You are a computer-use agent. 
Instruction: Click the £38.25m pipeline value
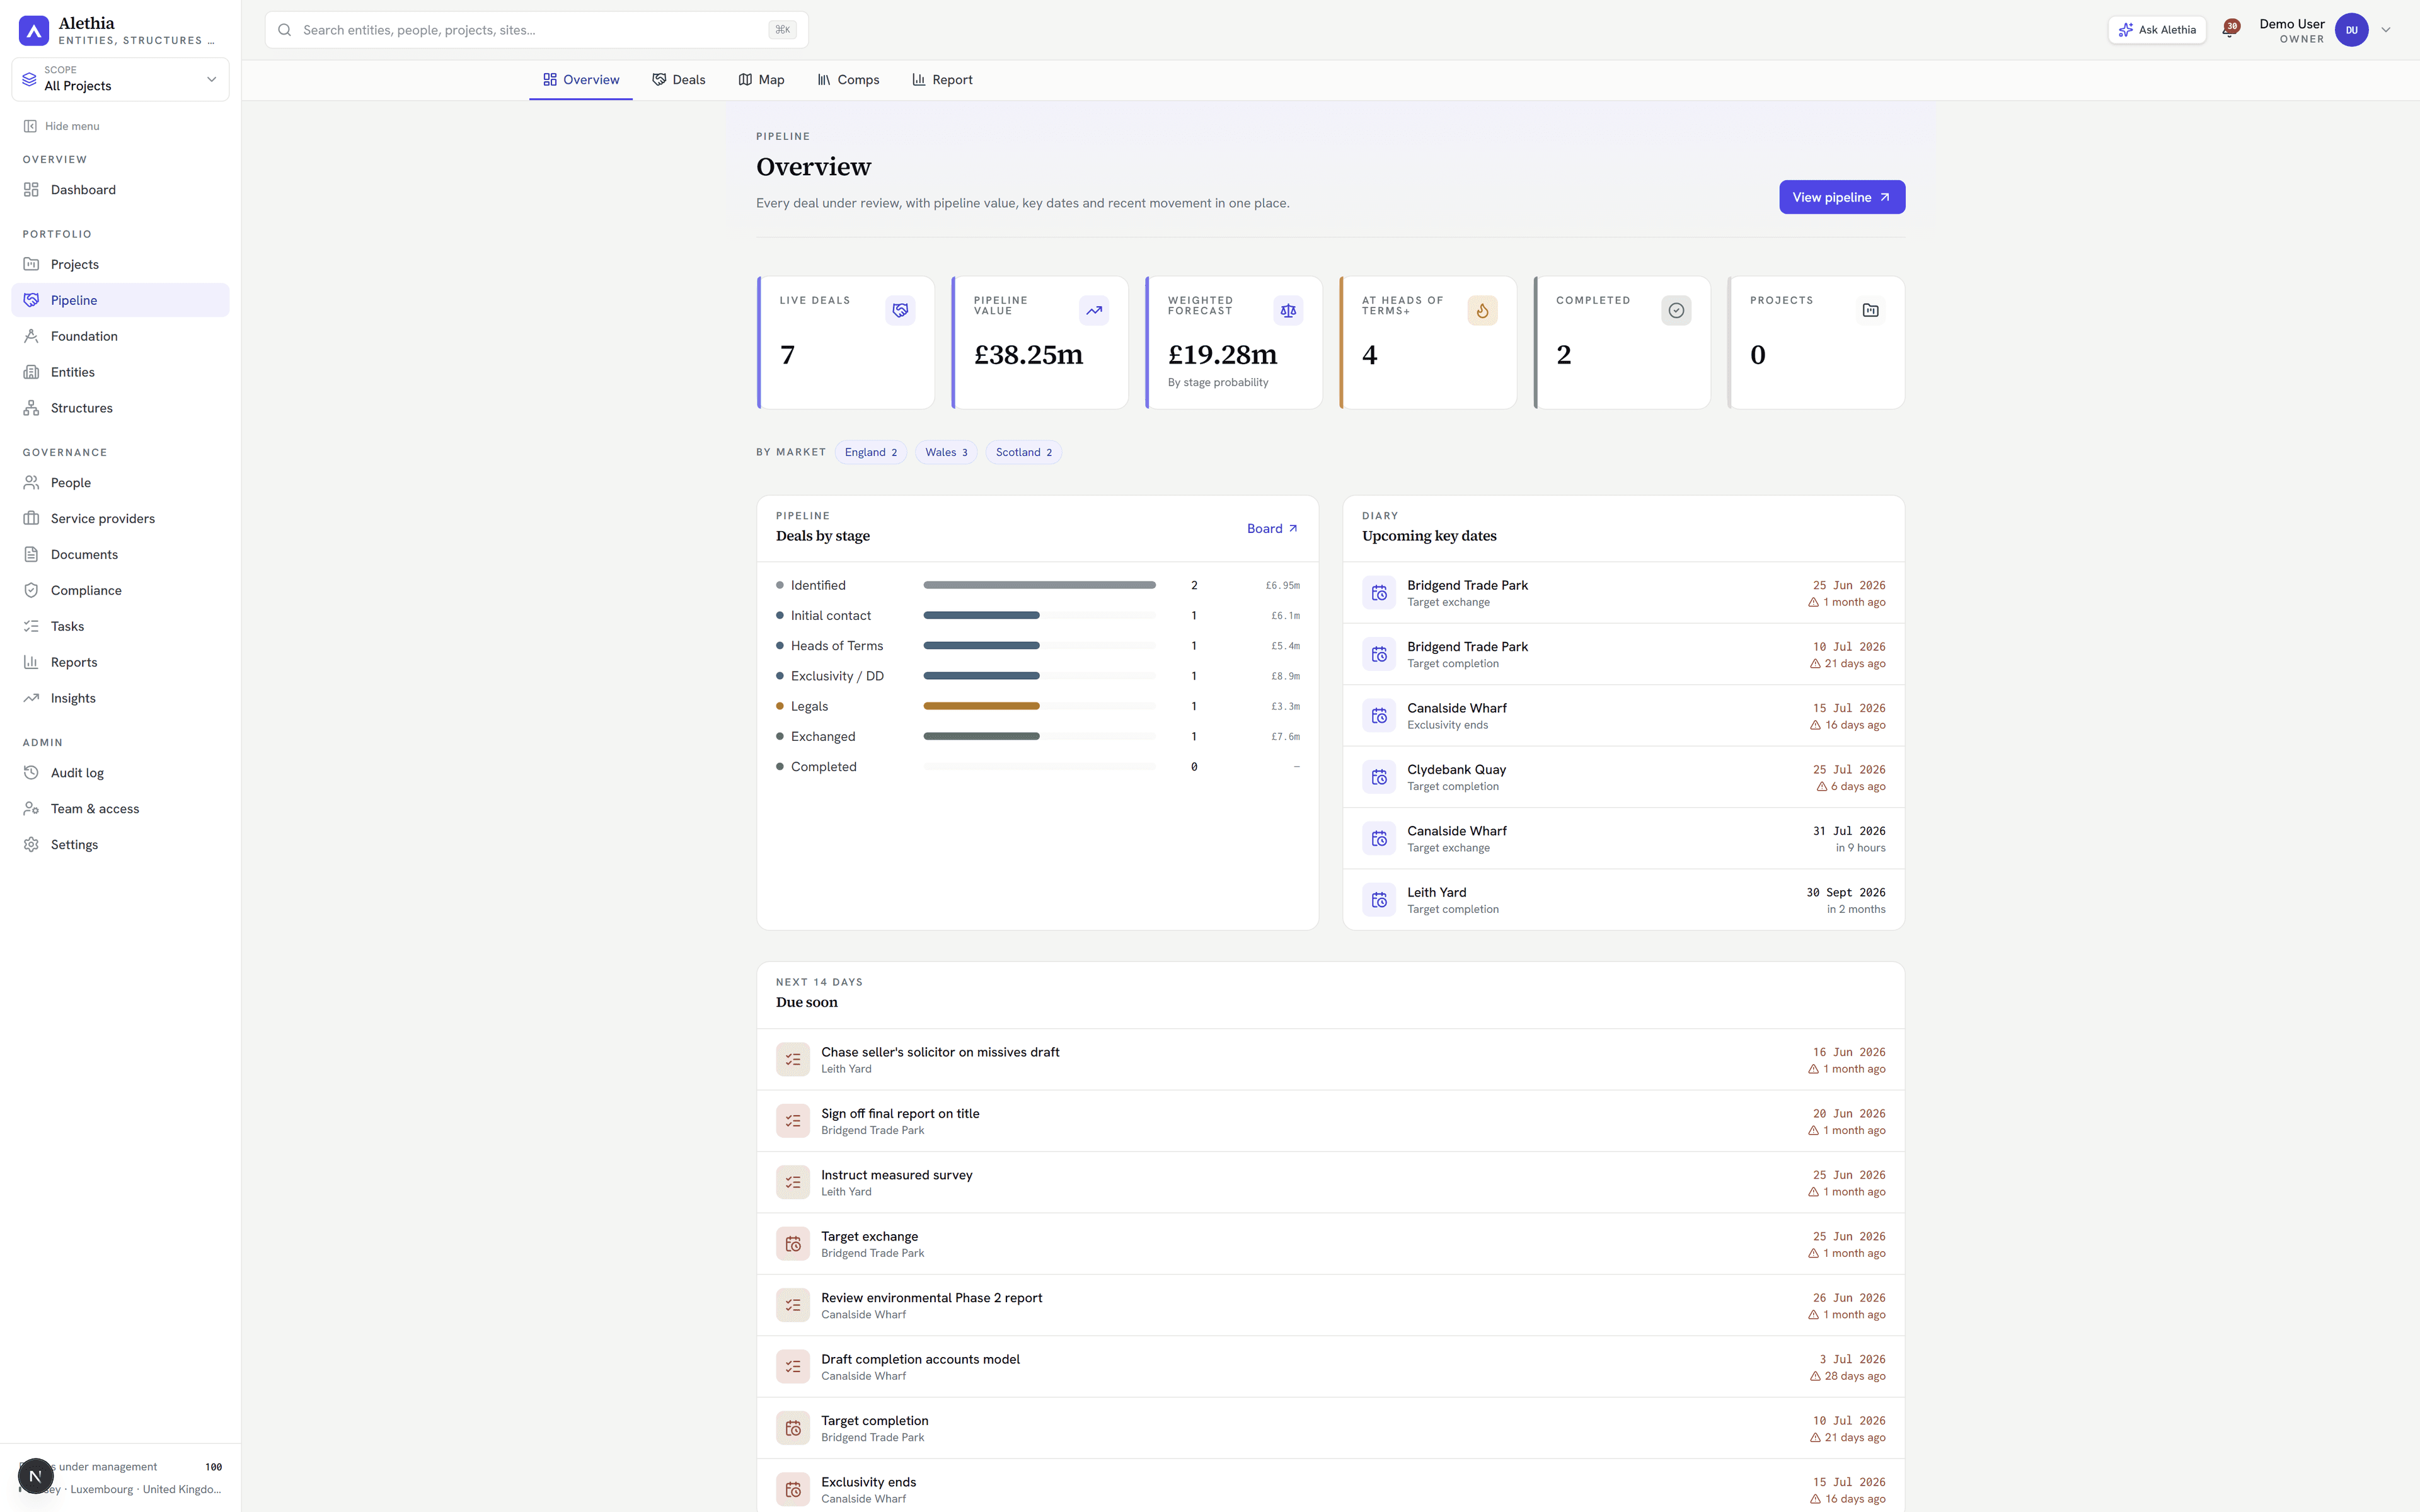tap(1028, 355)
